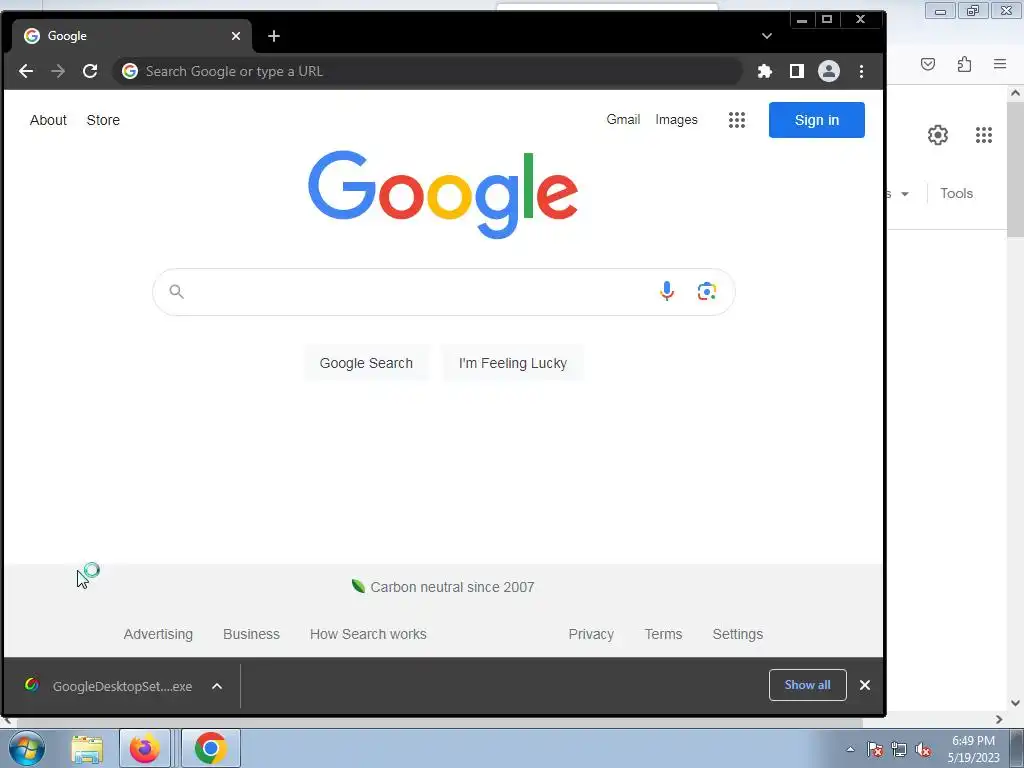Reload the Google page
1024x768 pixels.
[90, 71]
